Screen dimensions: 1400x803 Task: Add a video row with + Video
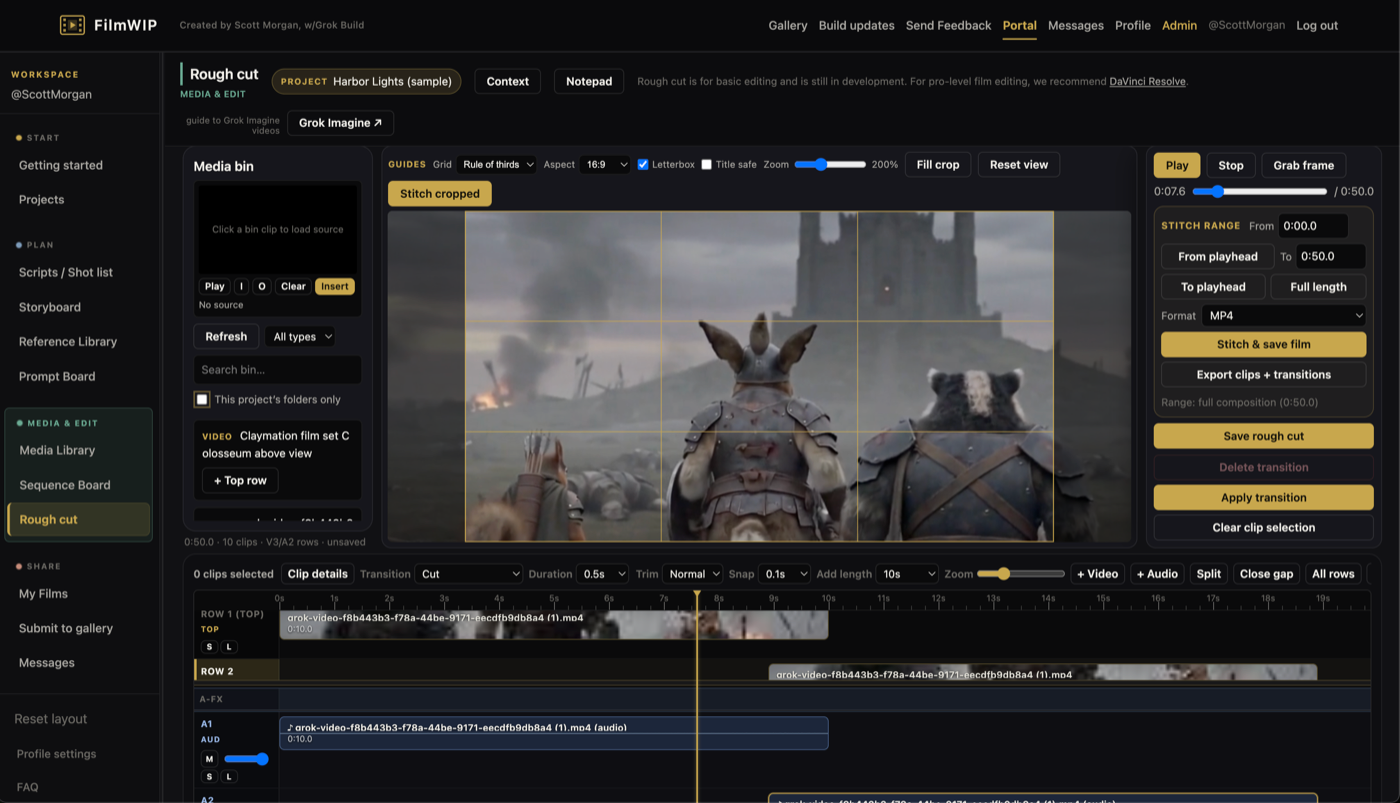coord(1097,574)
